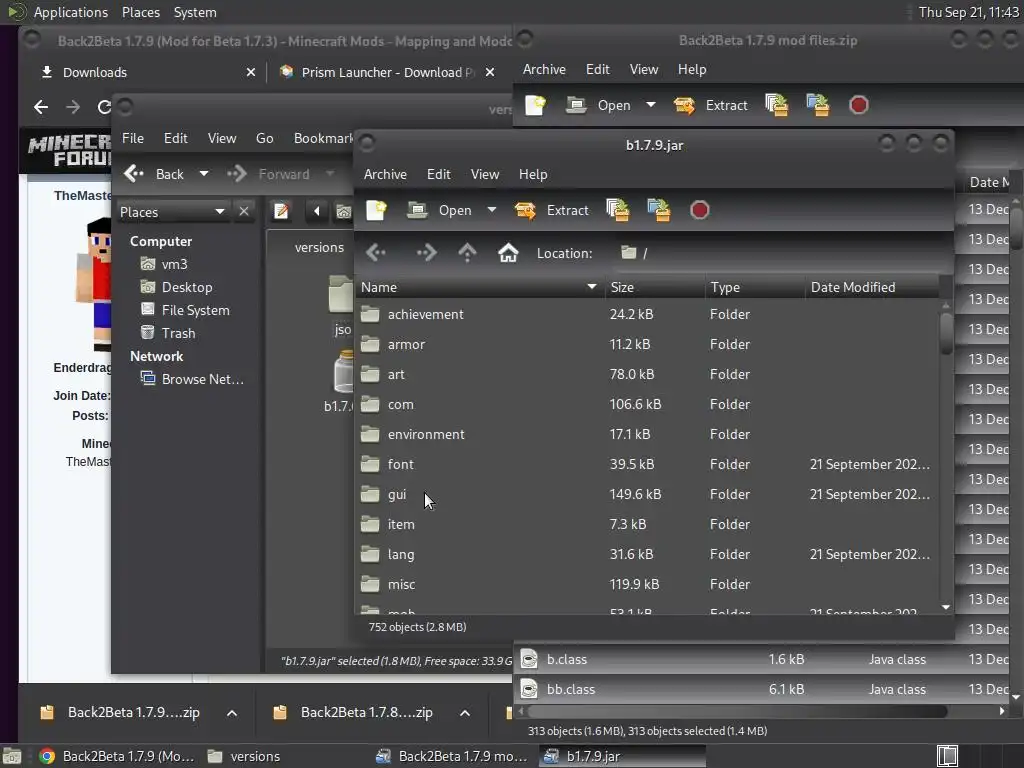
Task: Expand Open recent dropdown in b1.7.9.jar
Action: click(492, 210)
